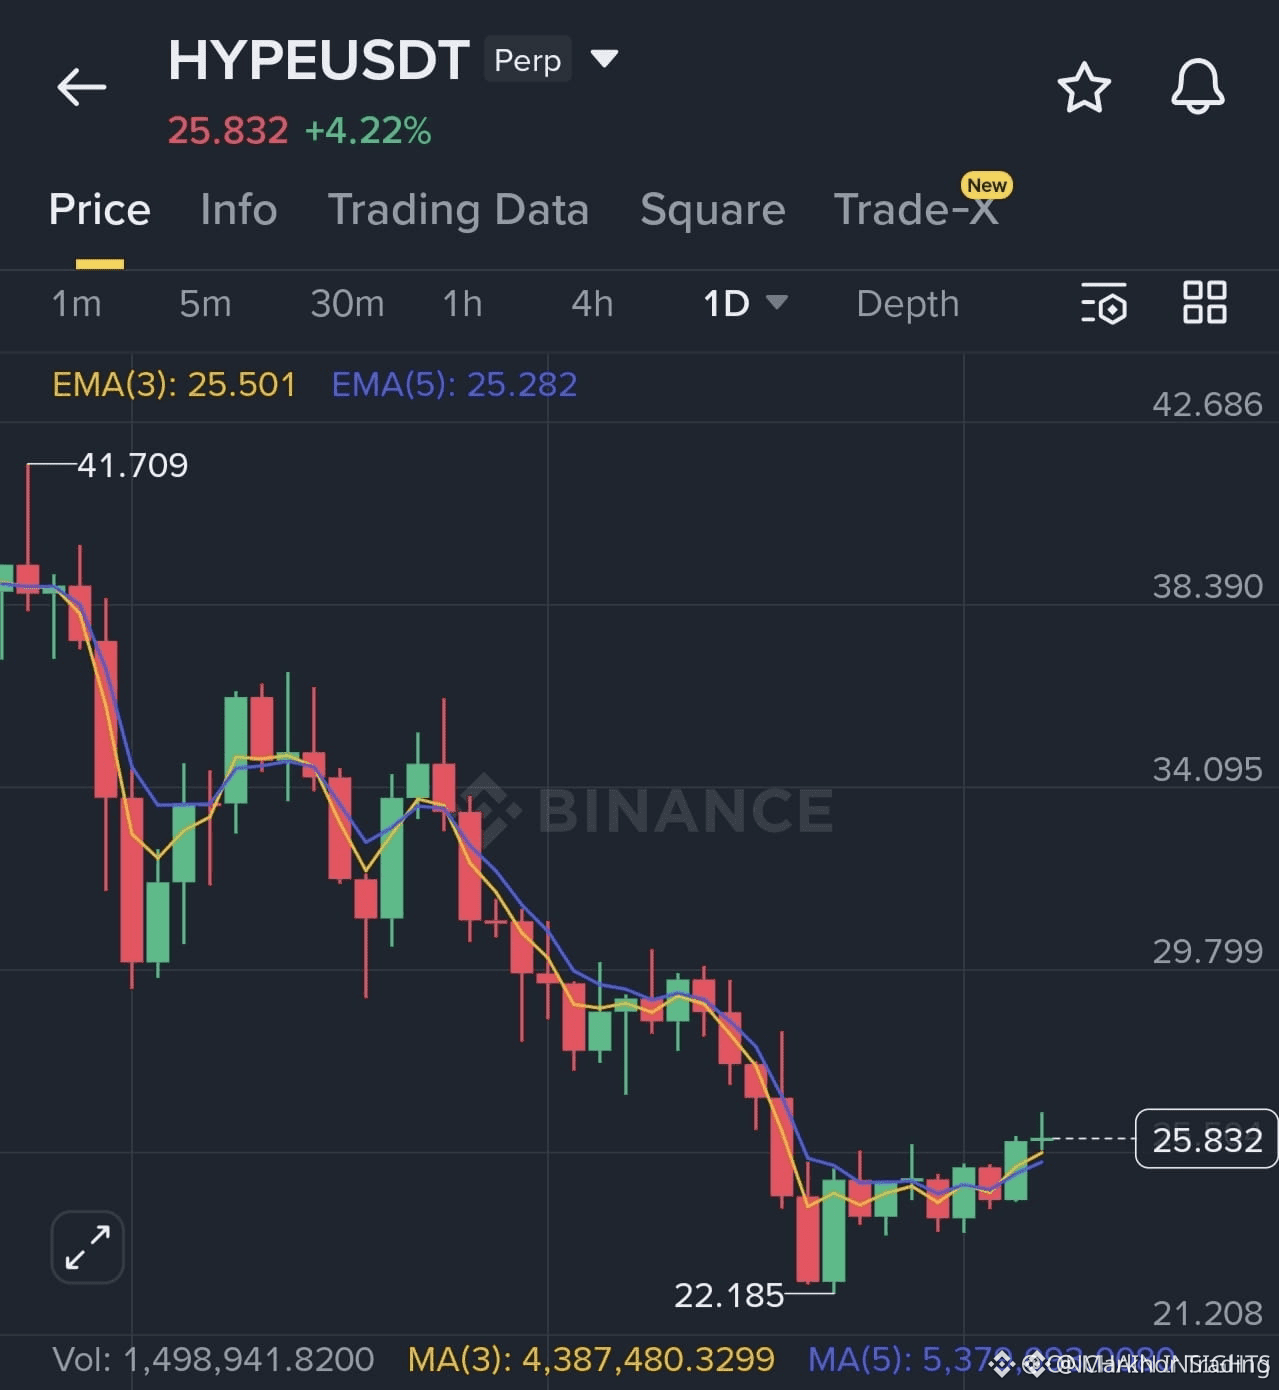The width and height of the screenshot is (1279, 1390).
Task: Select the 4h timeframe
Action: click(592, 303)
